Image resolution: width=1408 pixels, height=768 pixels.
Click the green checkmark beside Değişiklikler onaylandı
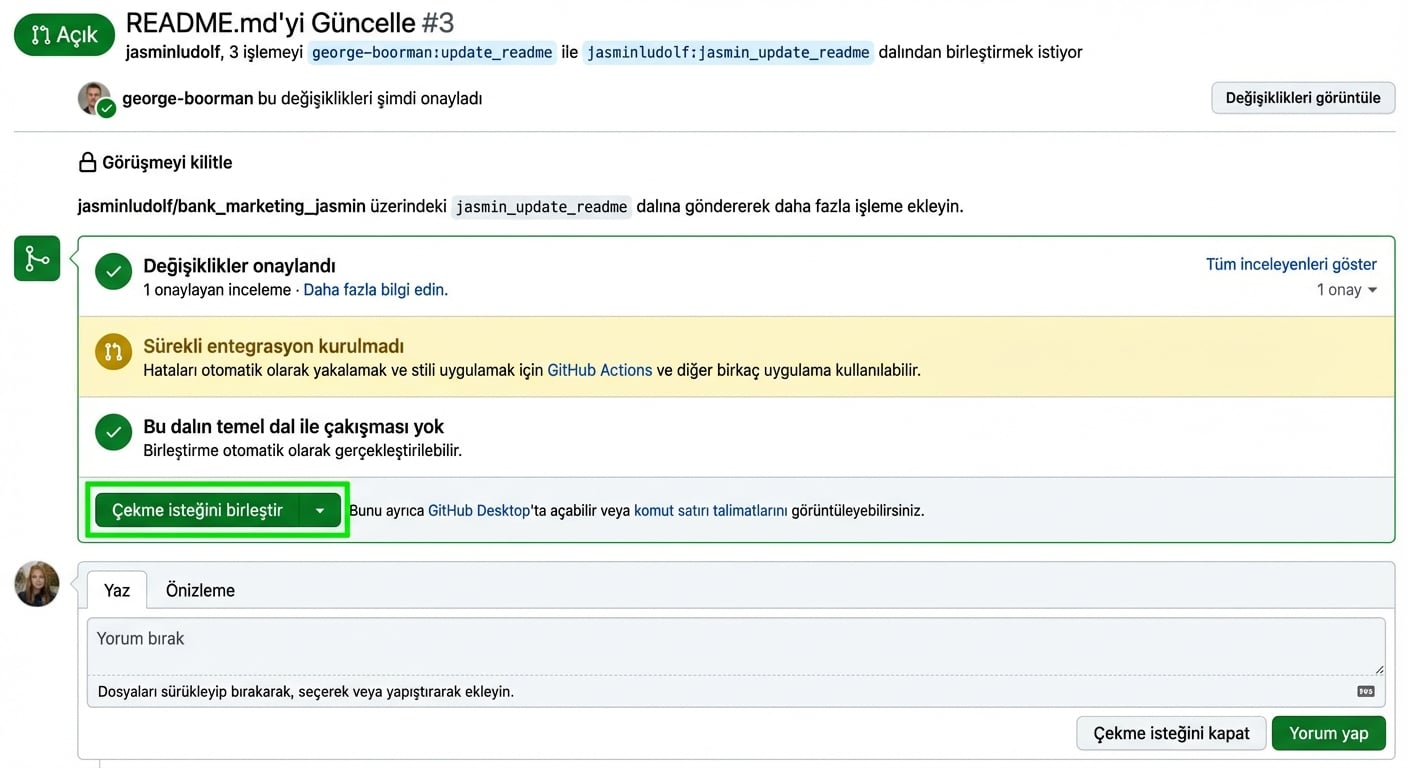[114, 272]
